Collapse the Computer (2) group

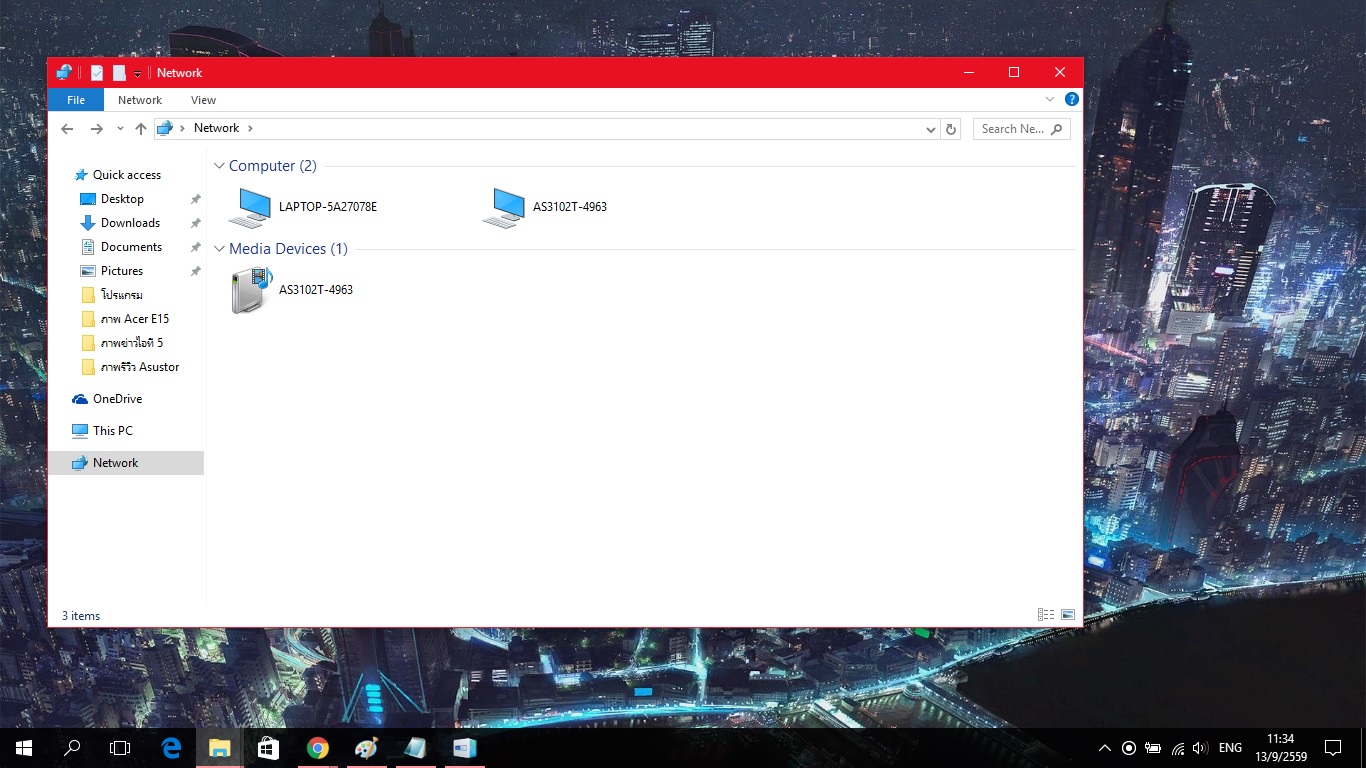pos(219,166)
